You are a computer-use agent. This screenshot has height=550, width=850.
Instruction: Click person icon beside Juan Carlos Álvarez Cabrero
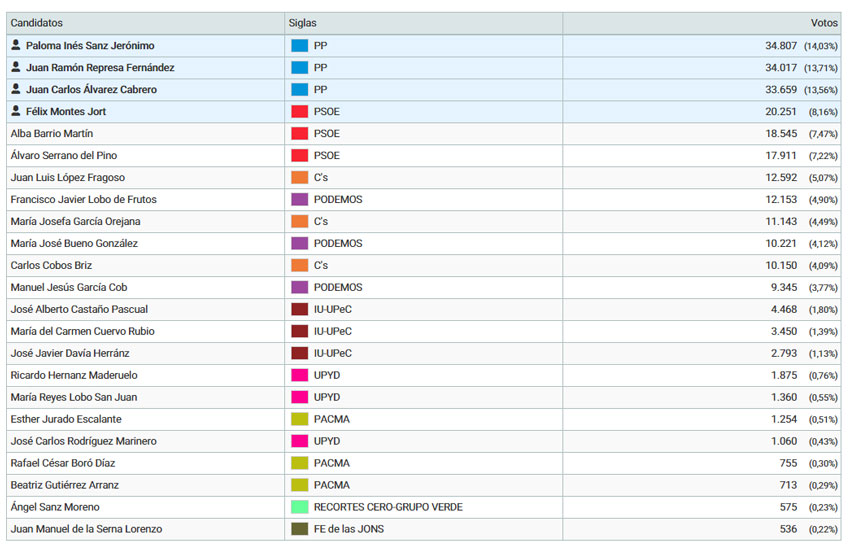click(16, 89)
